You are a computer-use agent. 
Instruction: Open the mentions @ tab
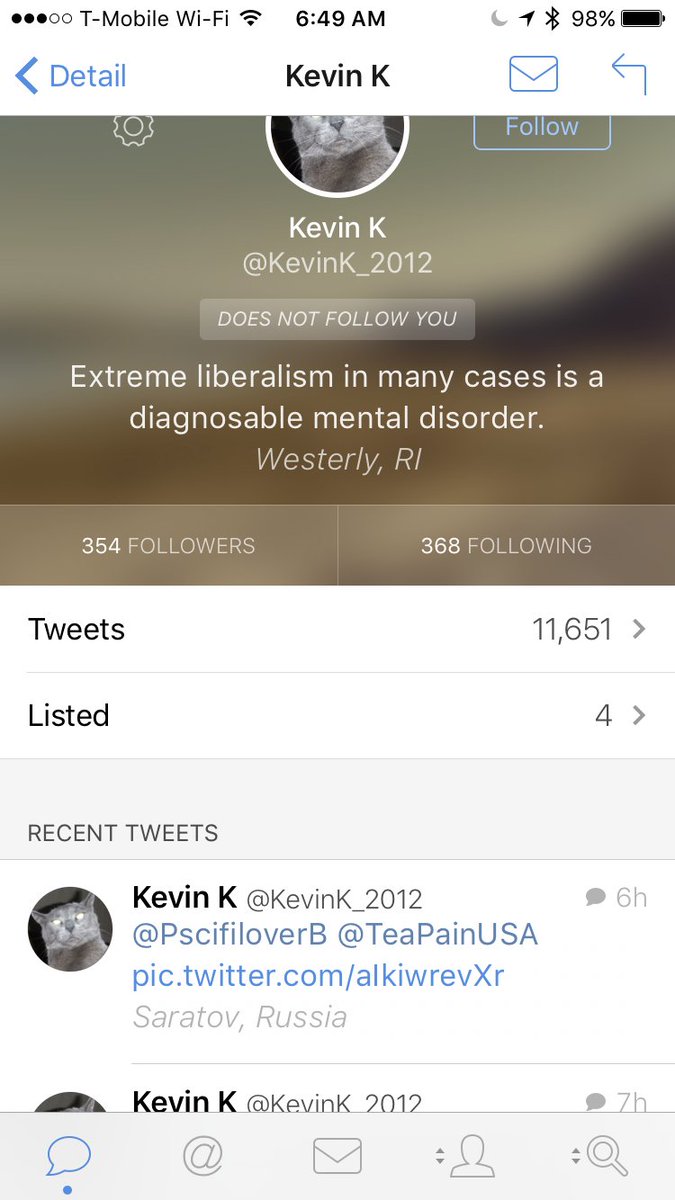pos(203,1156)
